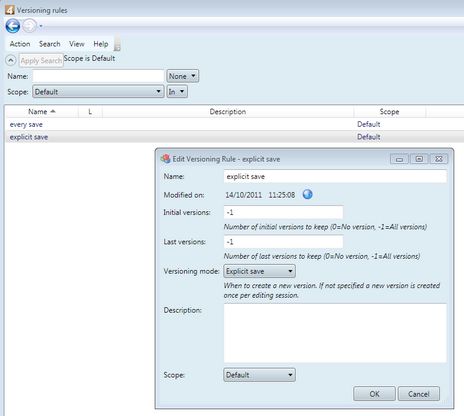This screenshot has width=464, height=416.
Task: Open the View menu
Action: (77, 44)
